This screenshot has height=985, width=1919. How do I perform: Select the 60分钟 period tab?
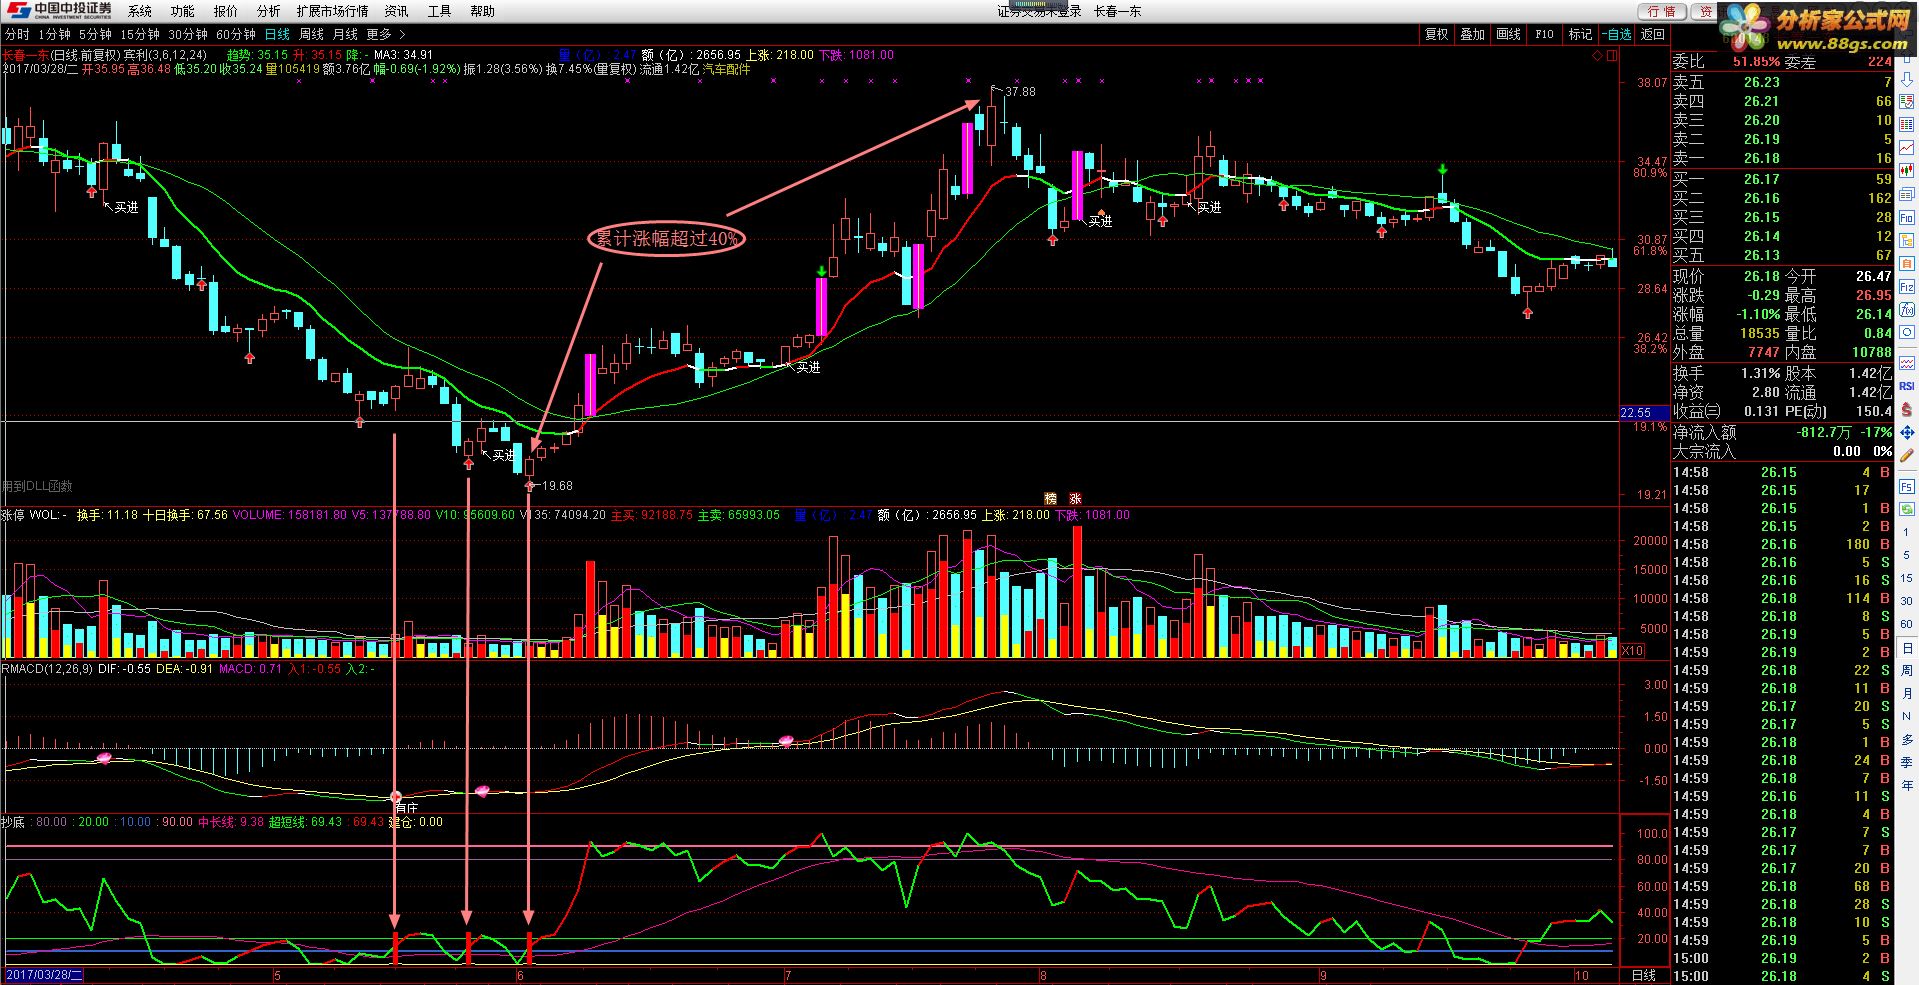pyautogui.click(x=236, y=34)
